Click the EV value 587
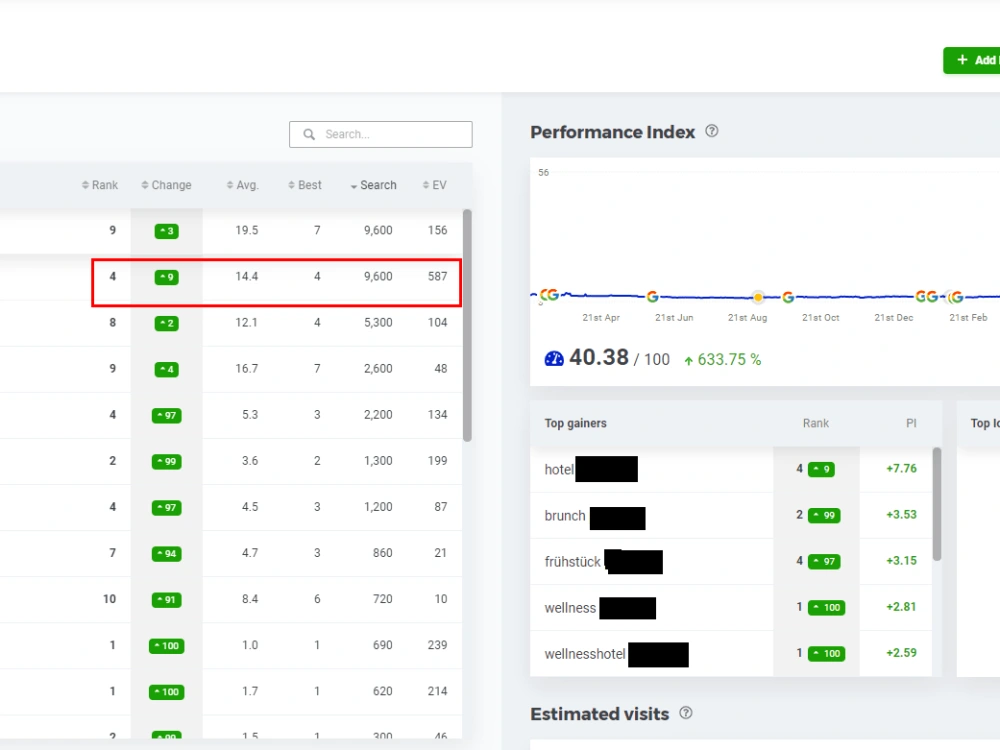Image resolution: width=1000 pixels, height=750 pixels. coord(438,276)
